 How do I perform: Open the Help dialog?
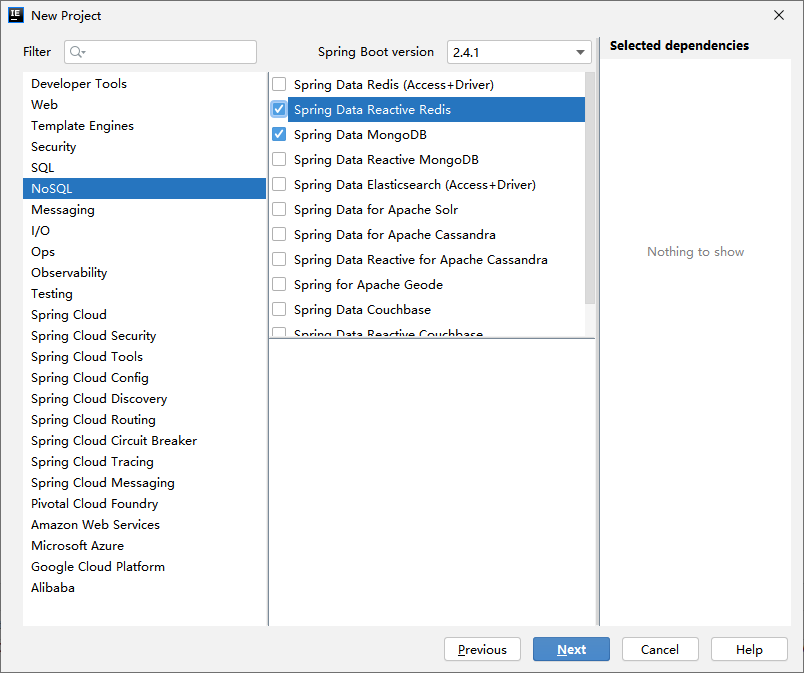[749, 649]
